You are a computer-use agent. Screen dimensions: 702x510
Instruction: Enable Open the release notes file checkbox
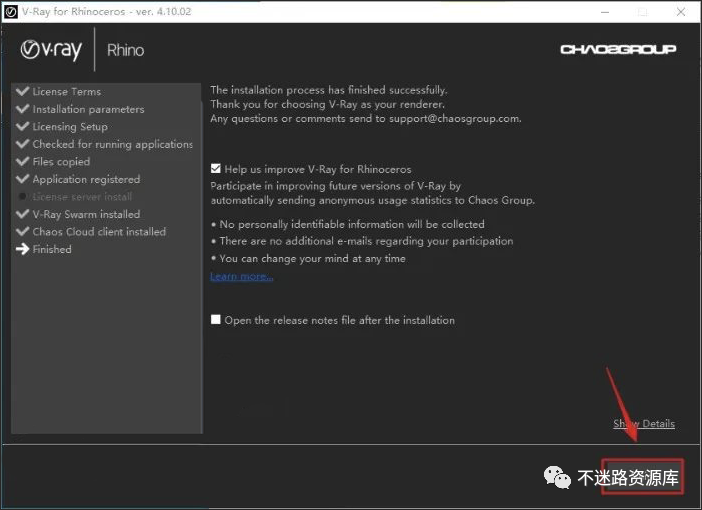215,319
